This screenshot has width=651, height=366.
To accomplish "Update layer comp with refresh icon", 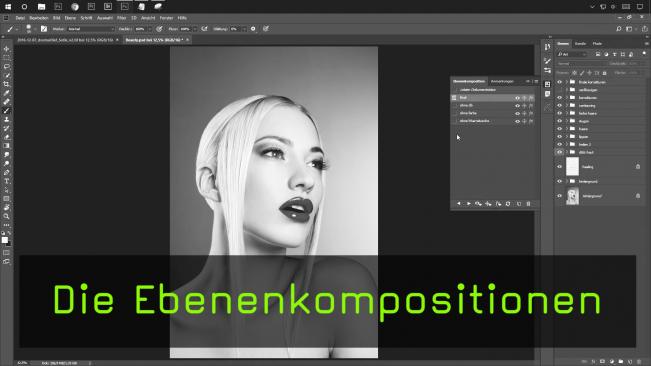I will click(508, 204).
